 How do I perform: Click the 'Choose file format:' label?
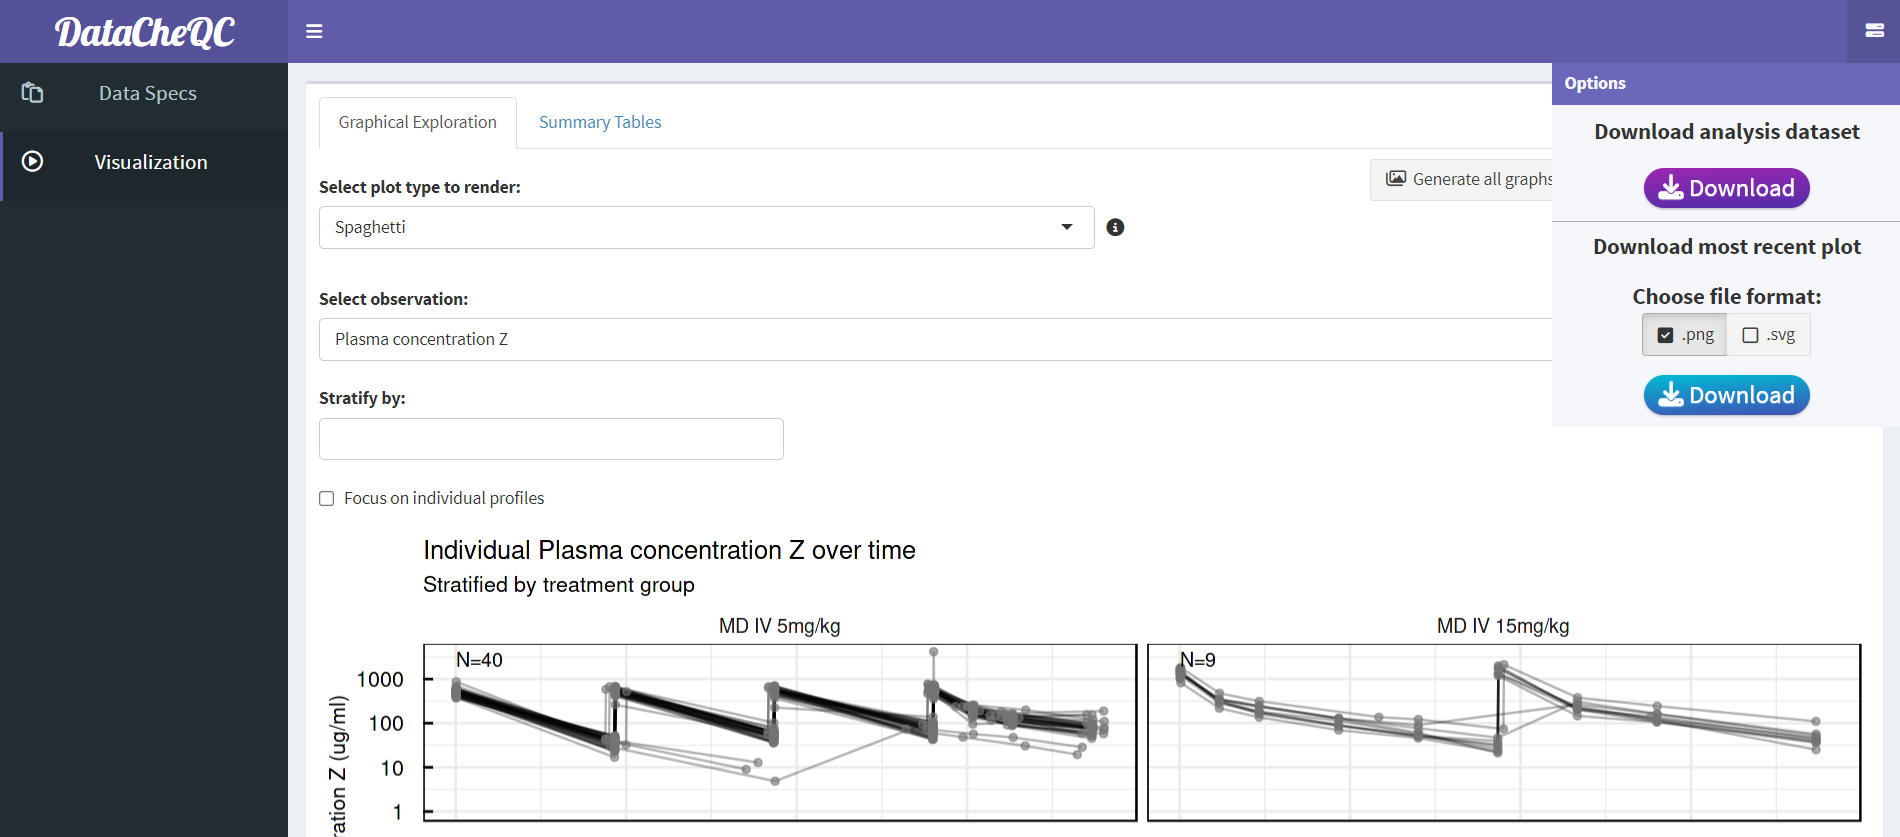pyautogui.click(x=1726, y=297)
